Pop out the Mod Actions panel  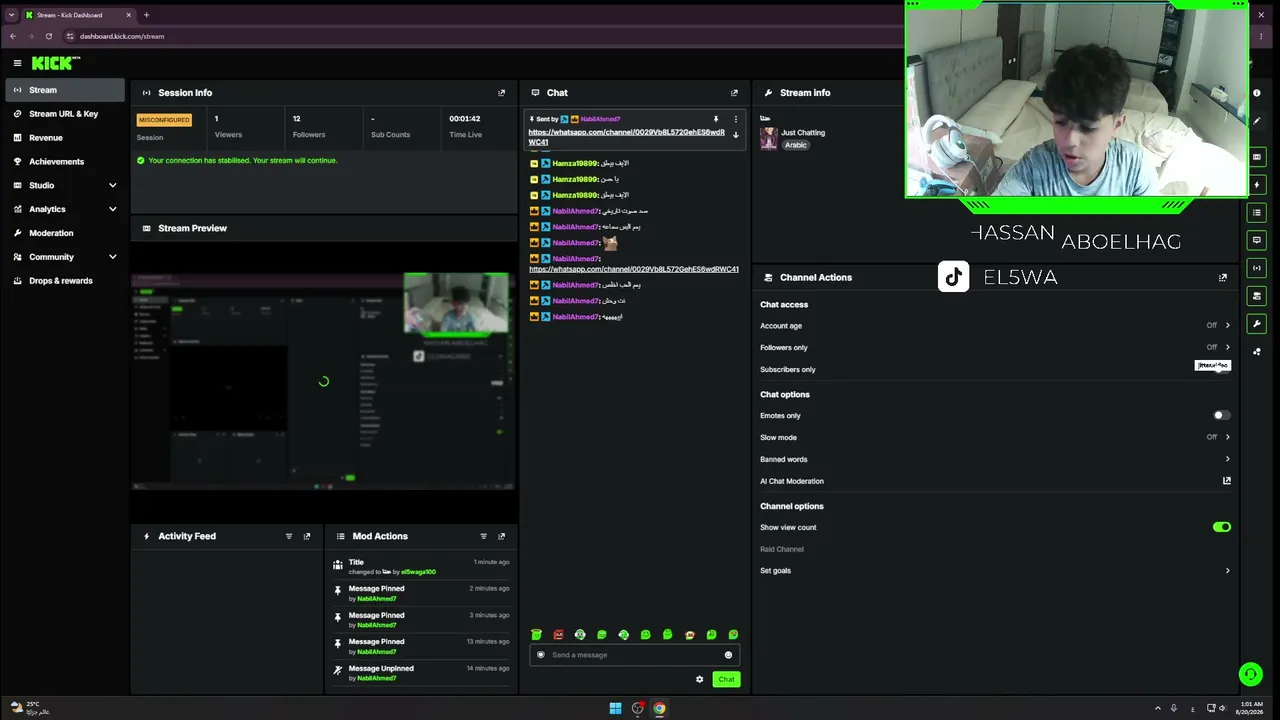(x=502, y=536)
